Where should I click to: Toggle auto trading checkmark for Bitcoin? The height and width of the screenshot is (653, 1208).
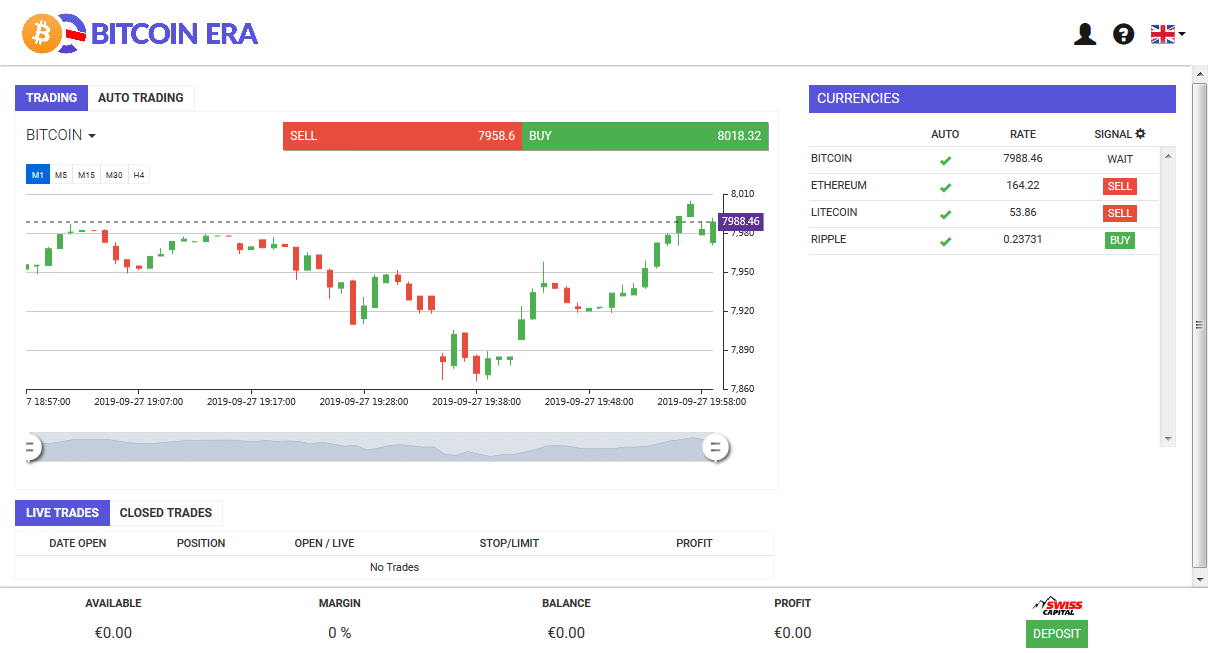945,158
